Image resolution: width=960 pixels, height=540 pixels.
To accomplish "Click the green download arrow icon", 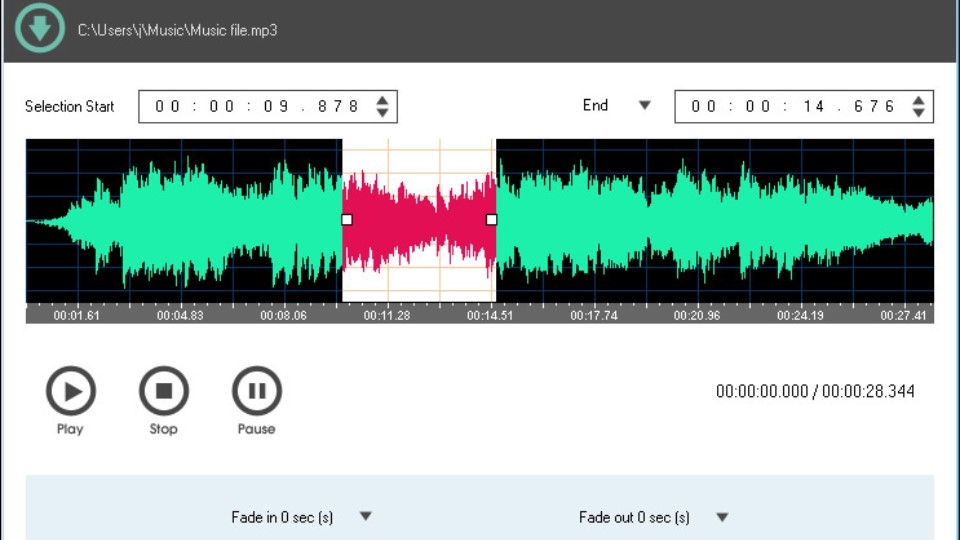I will coord(40,28).
